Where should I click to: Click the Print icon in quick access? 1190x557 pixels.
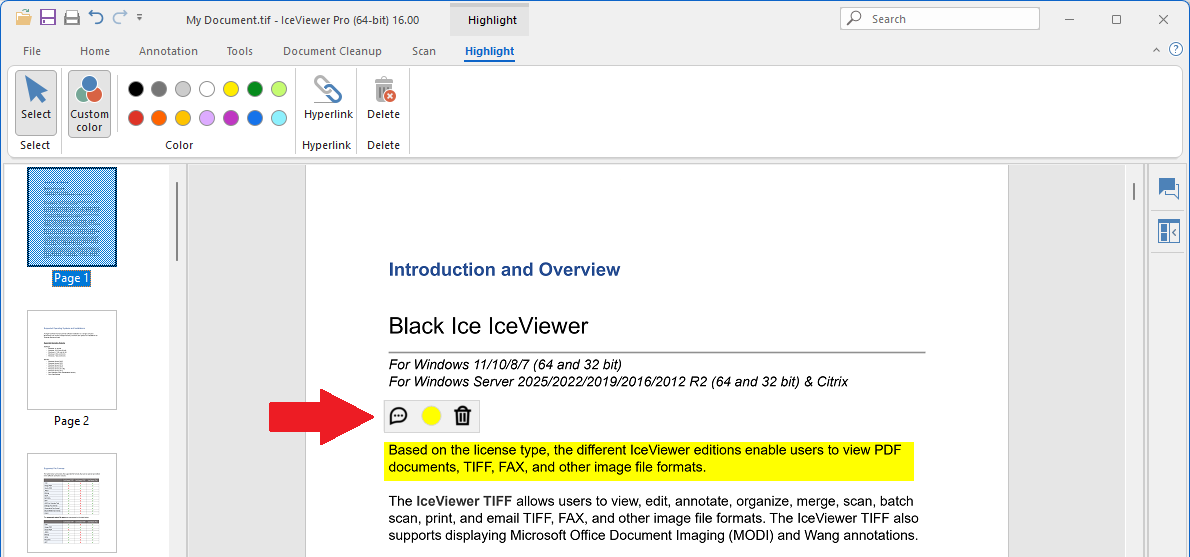pos(72,17)
